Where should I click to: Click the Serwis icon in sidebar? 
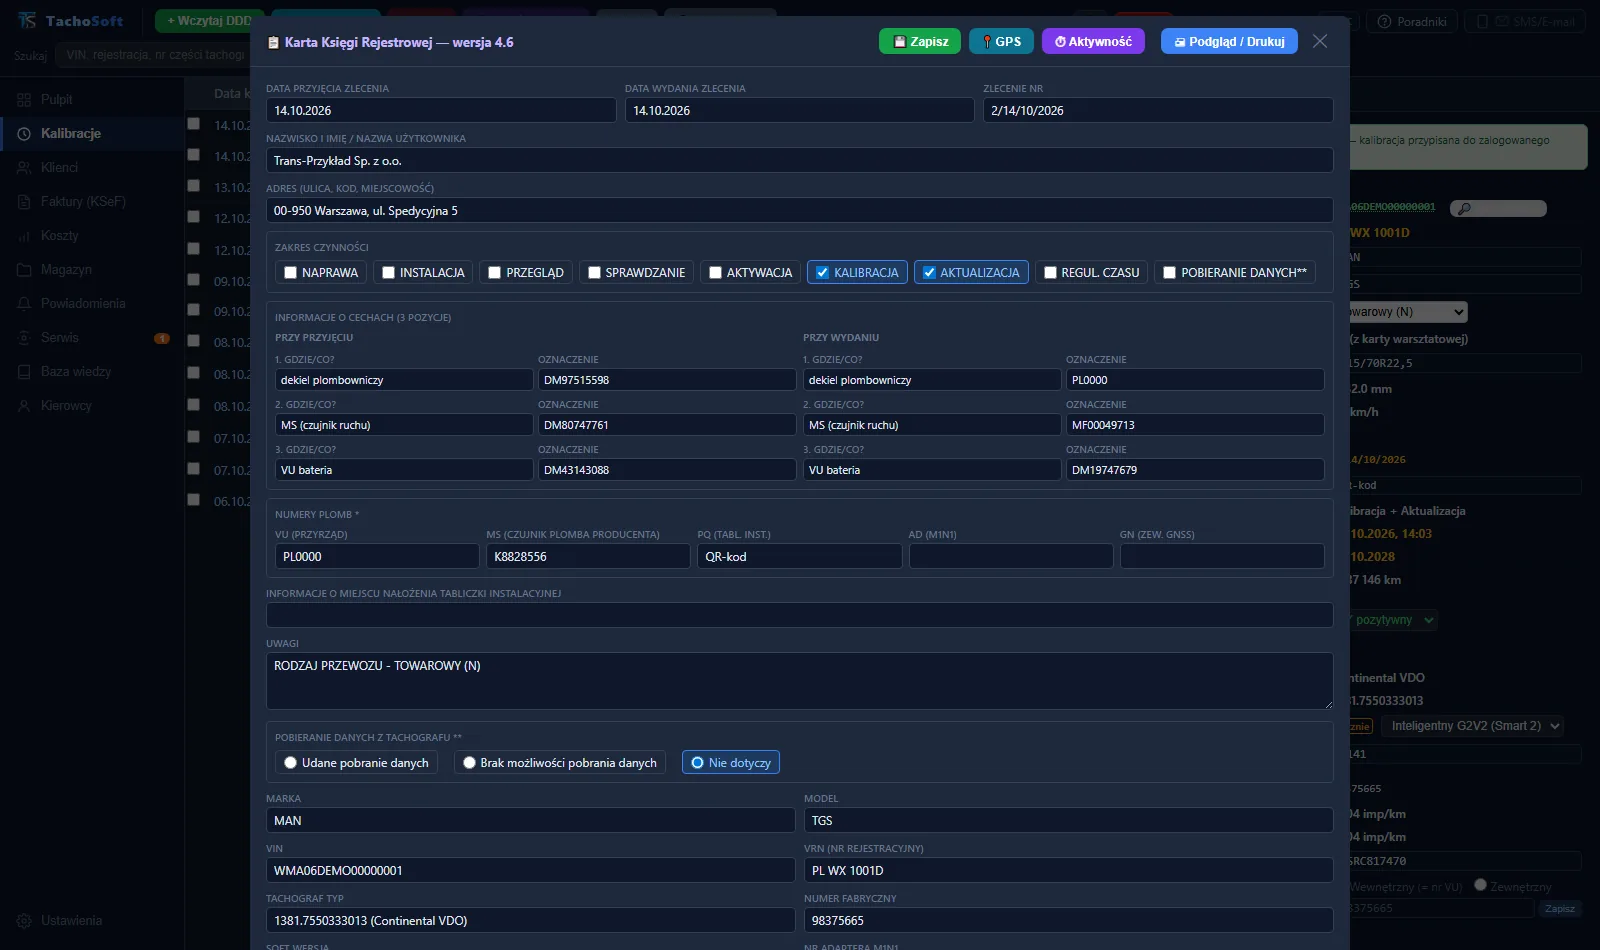[x=24, y=337]
